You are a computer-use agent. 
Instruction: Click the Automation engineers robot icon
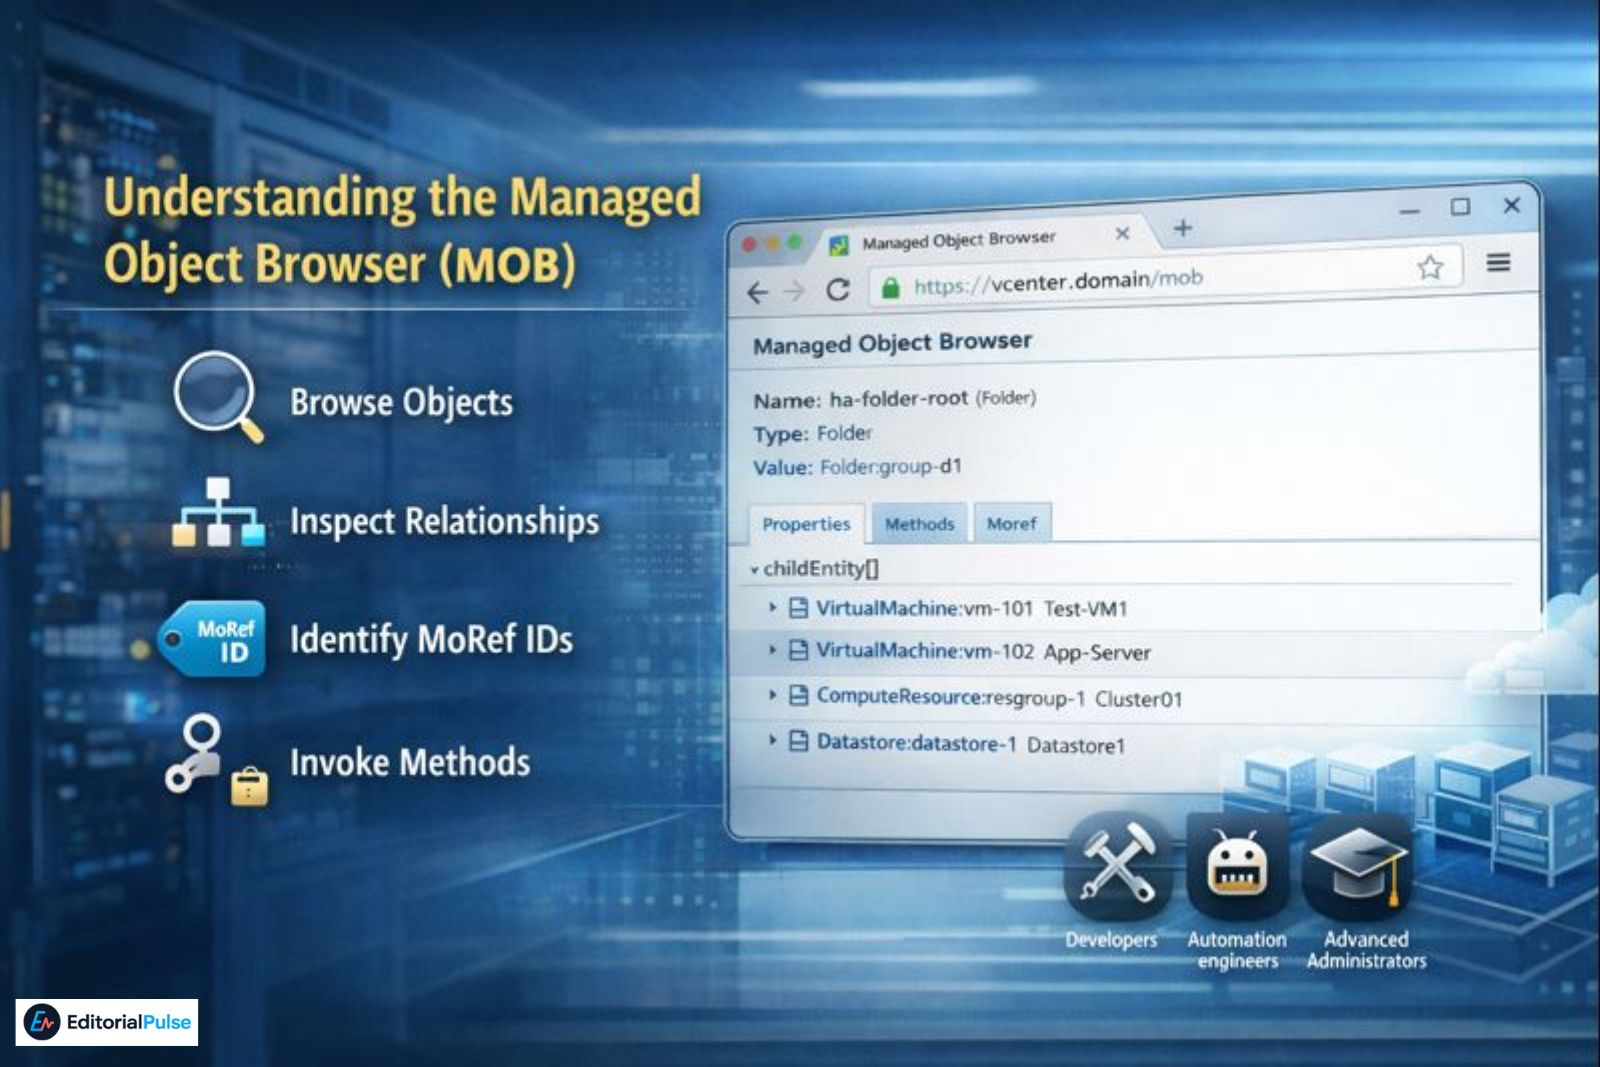point(1237,868)
